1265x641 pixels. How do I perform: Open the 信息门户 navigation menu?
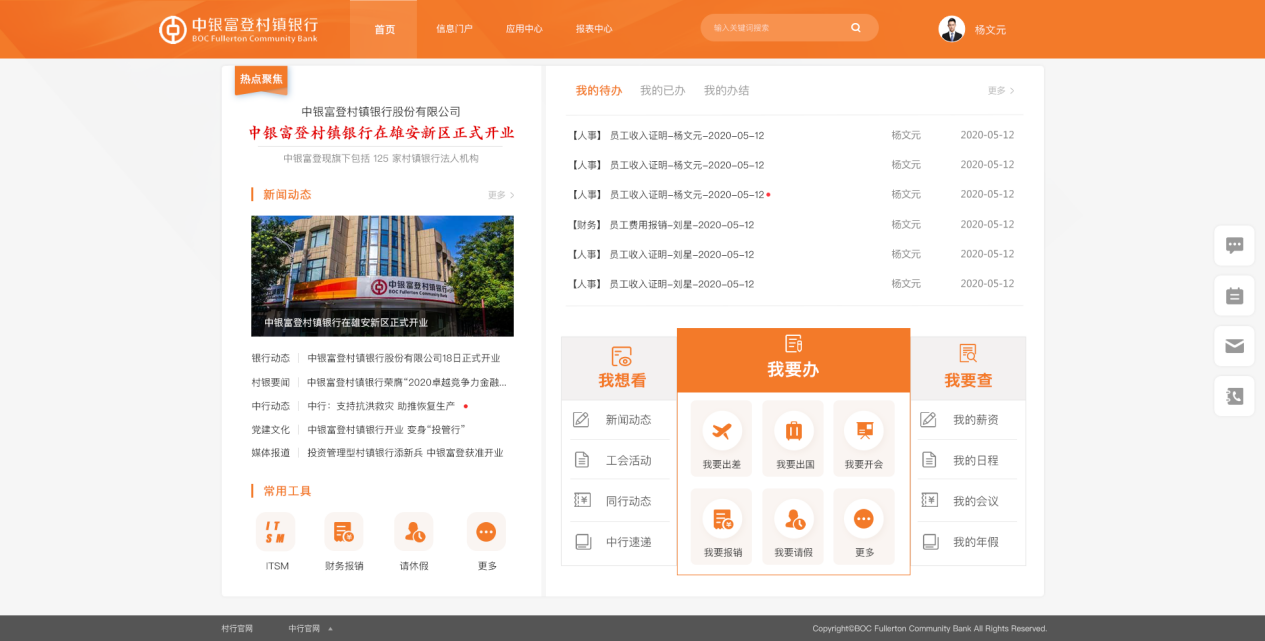click(x=454, y=29)
